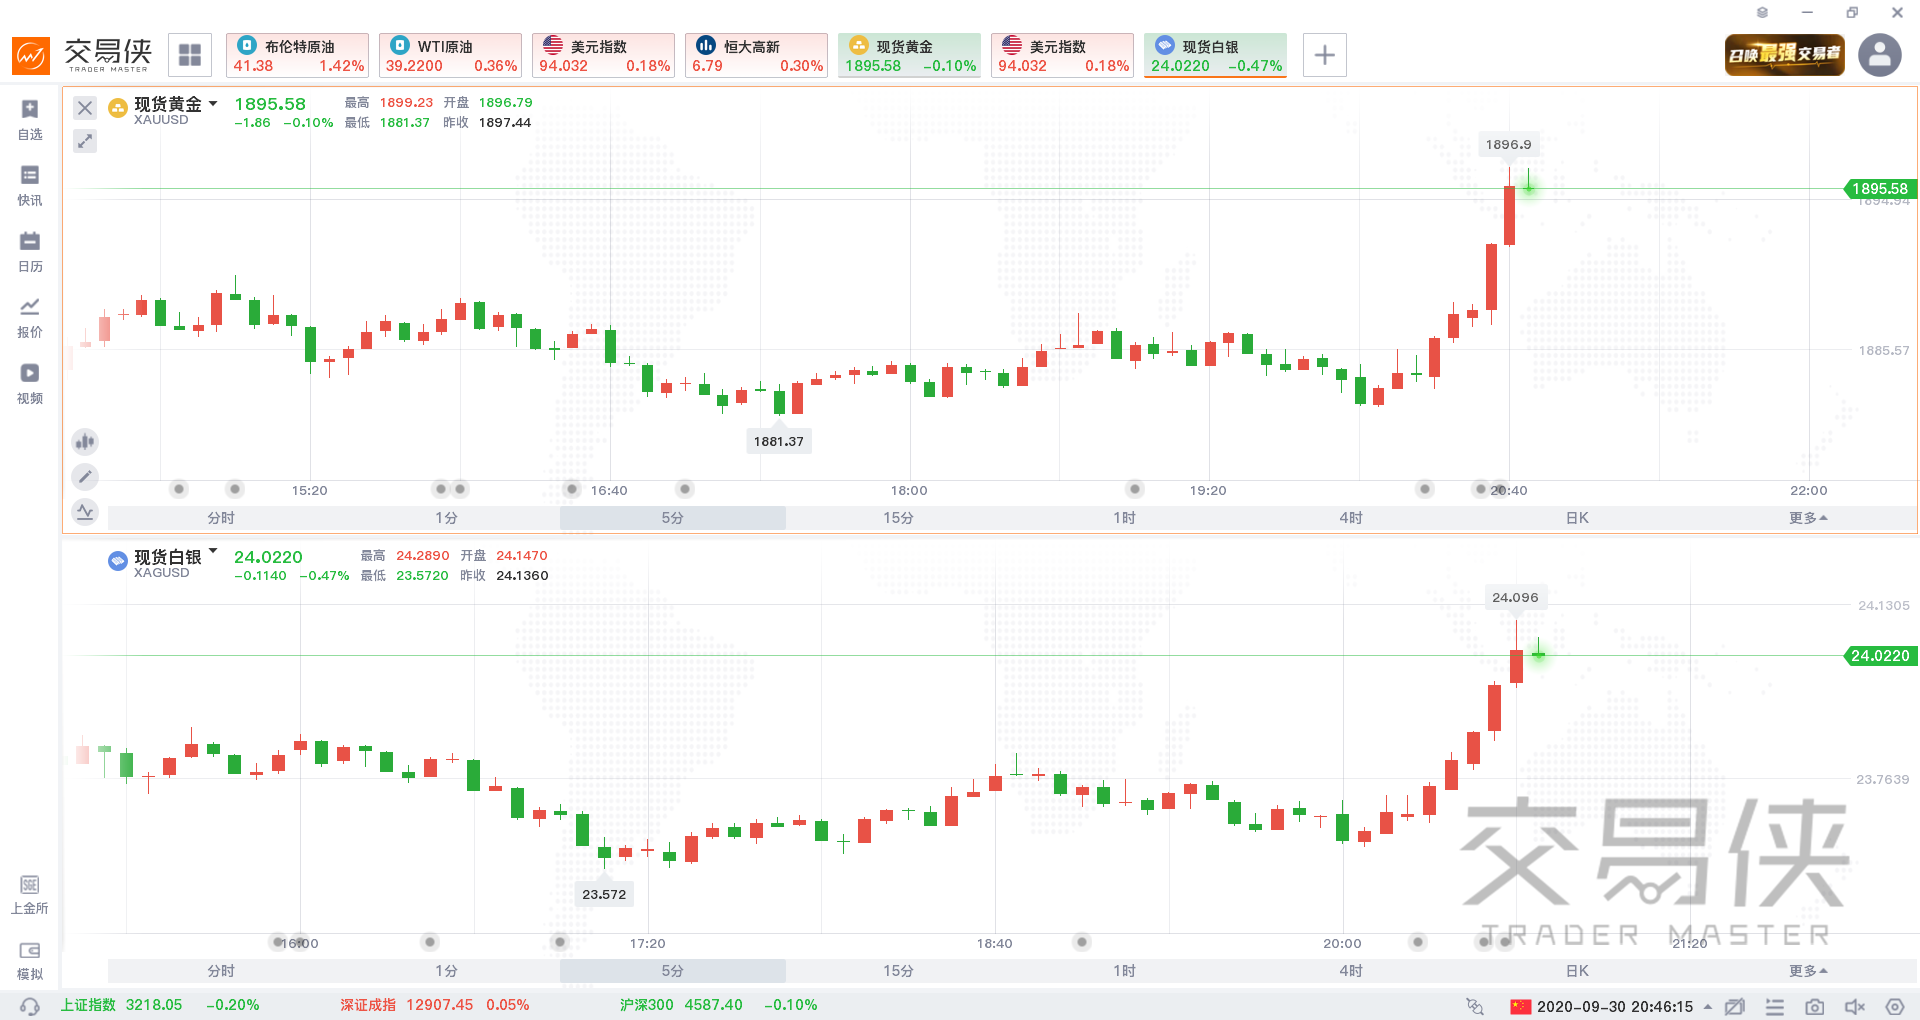
Task: Open the 上金所 exchange sidebar icon
Action: click(x=30, y=894)
